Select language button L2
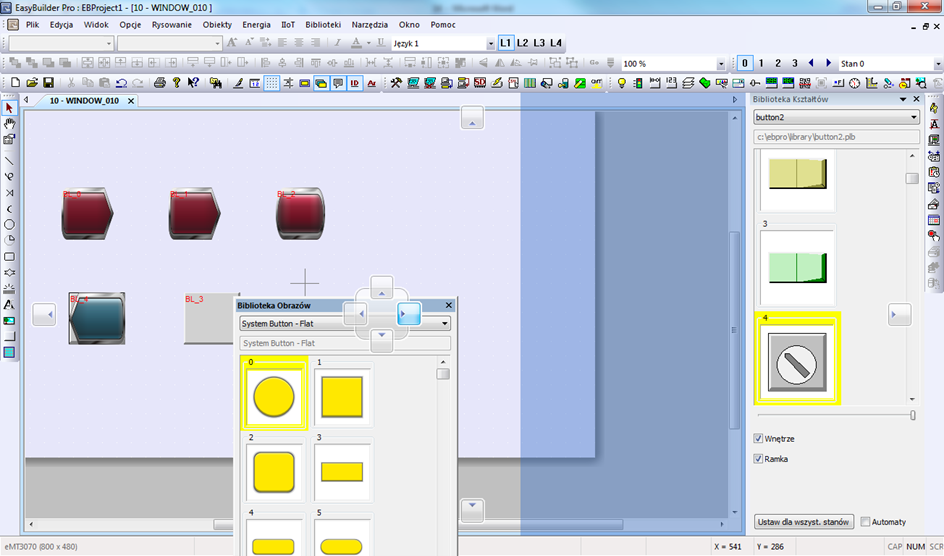The width and height of the screenshot is (944, 556). pos(522,43)
